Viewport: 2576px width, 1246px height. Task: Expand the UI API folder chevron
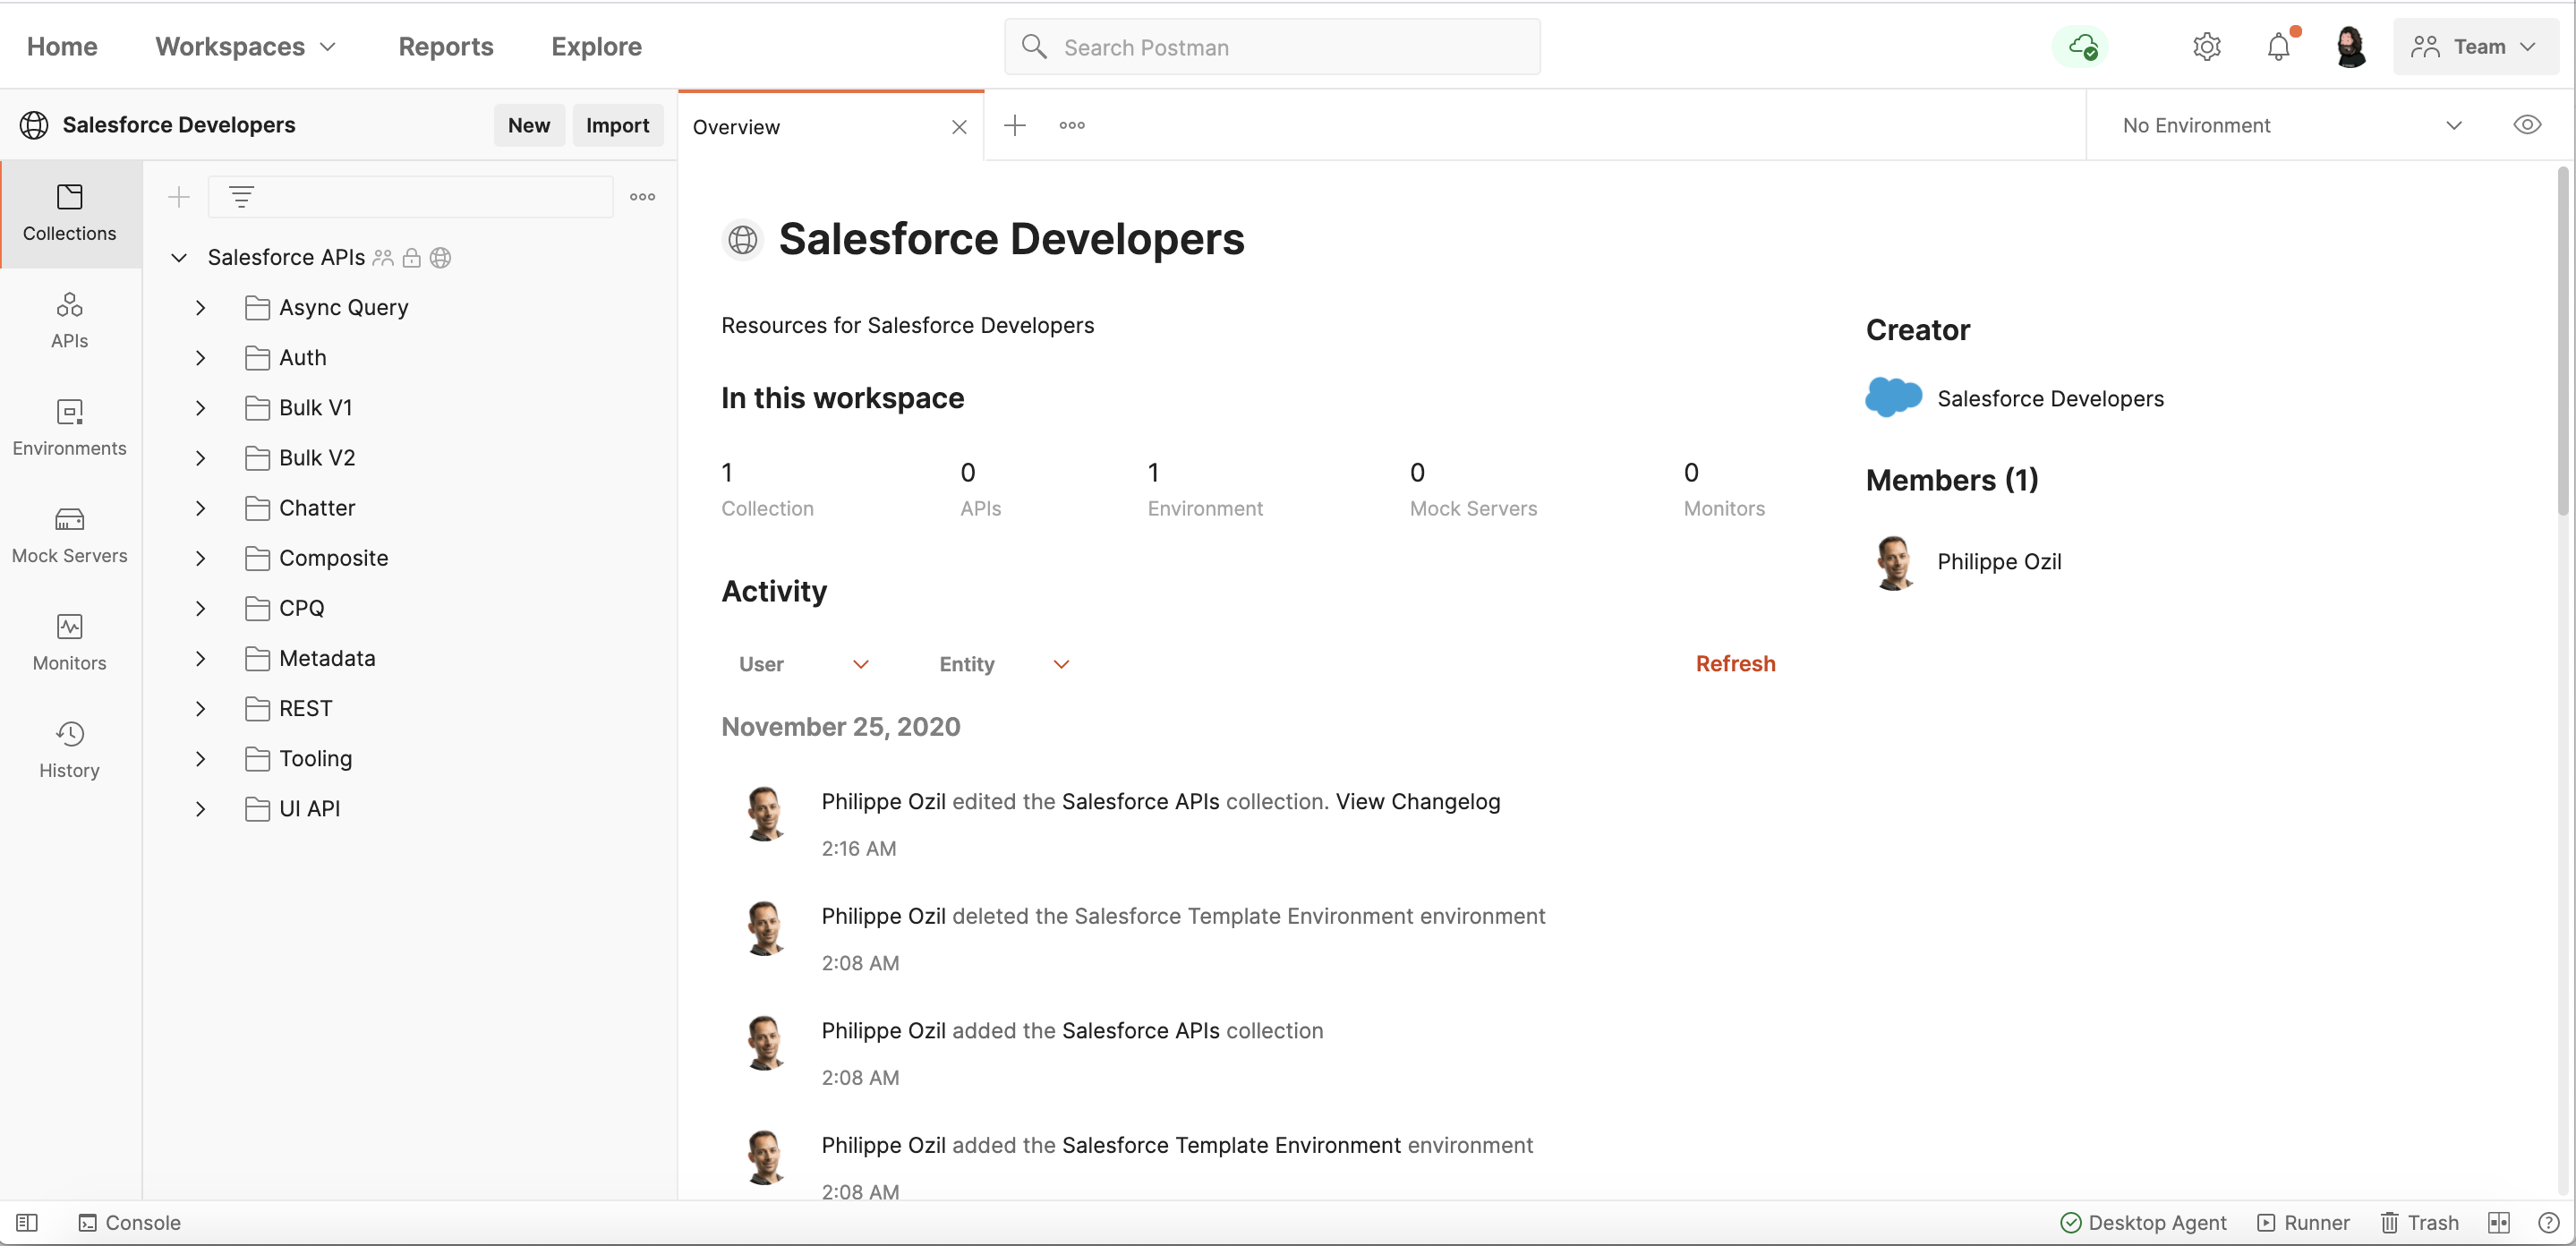click(200, 809)
